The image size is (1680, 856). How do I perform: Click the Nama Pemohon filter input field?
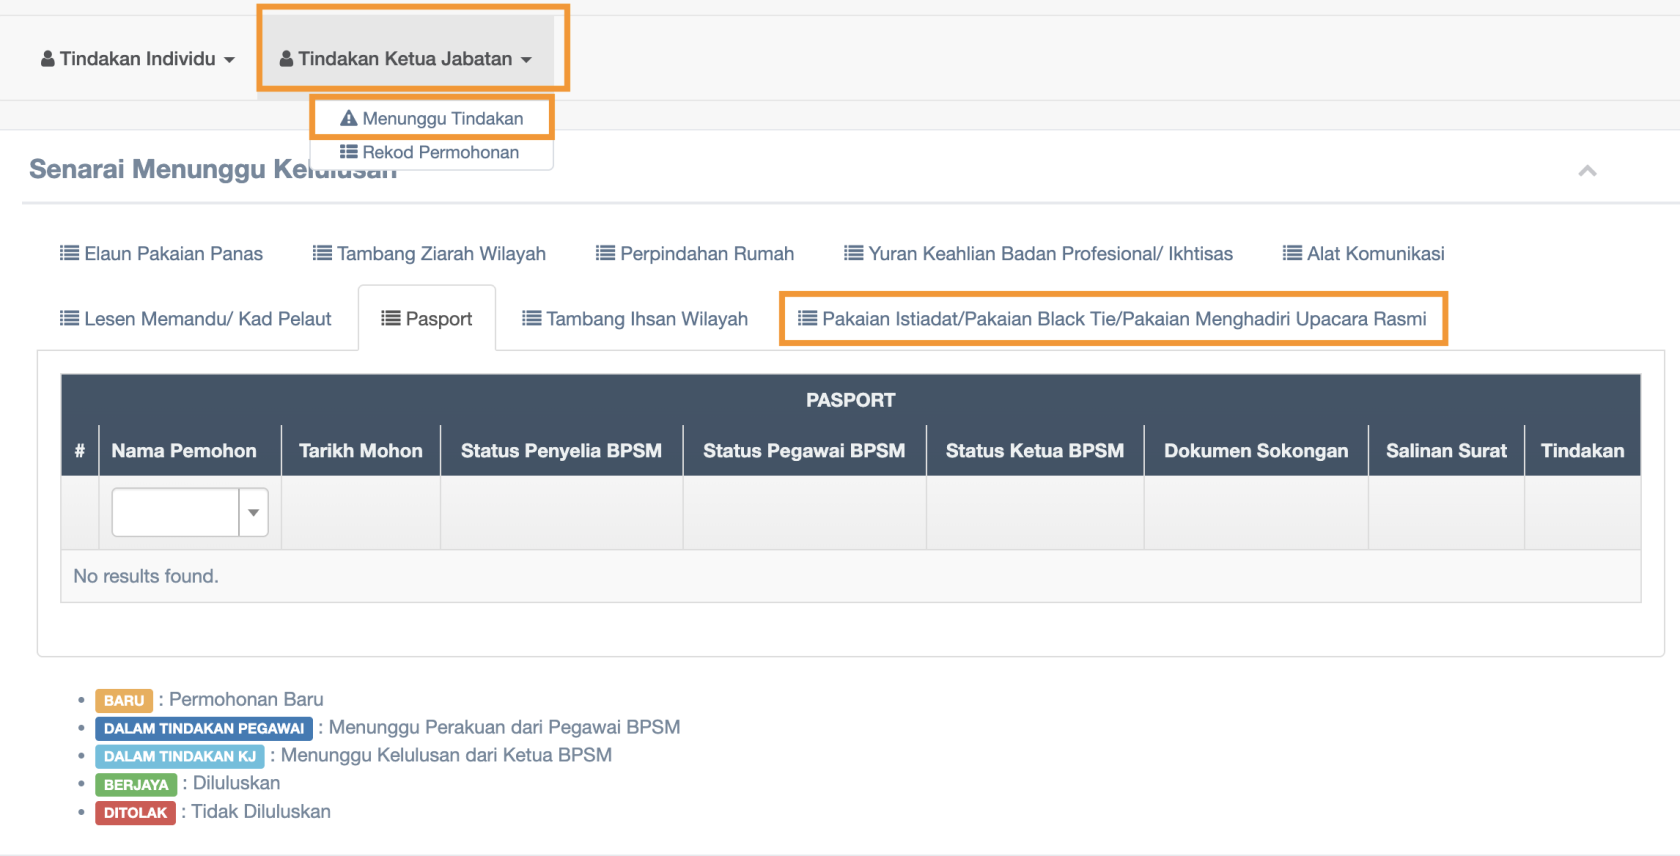176,513
